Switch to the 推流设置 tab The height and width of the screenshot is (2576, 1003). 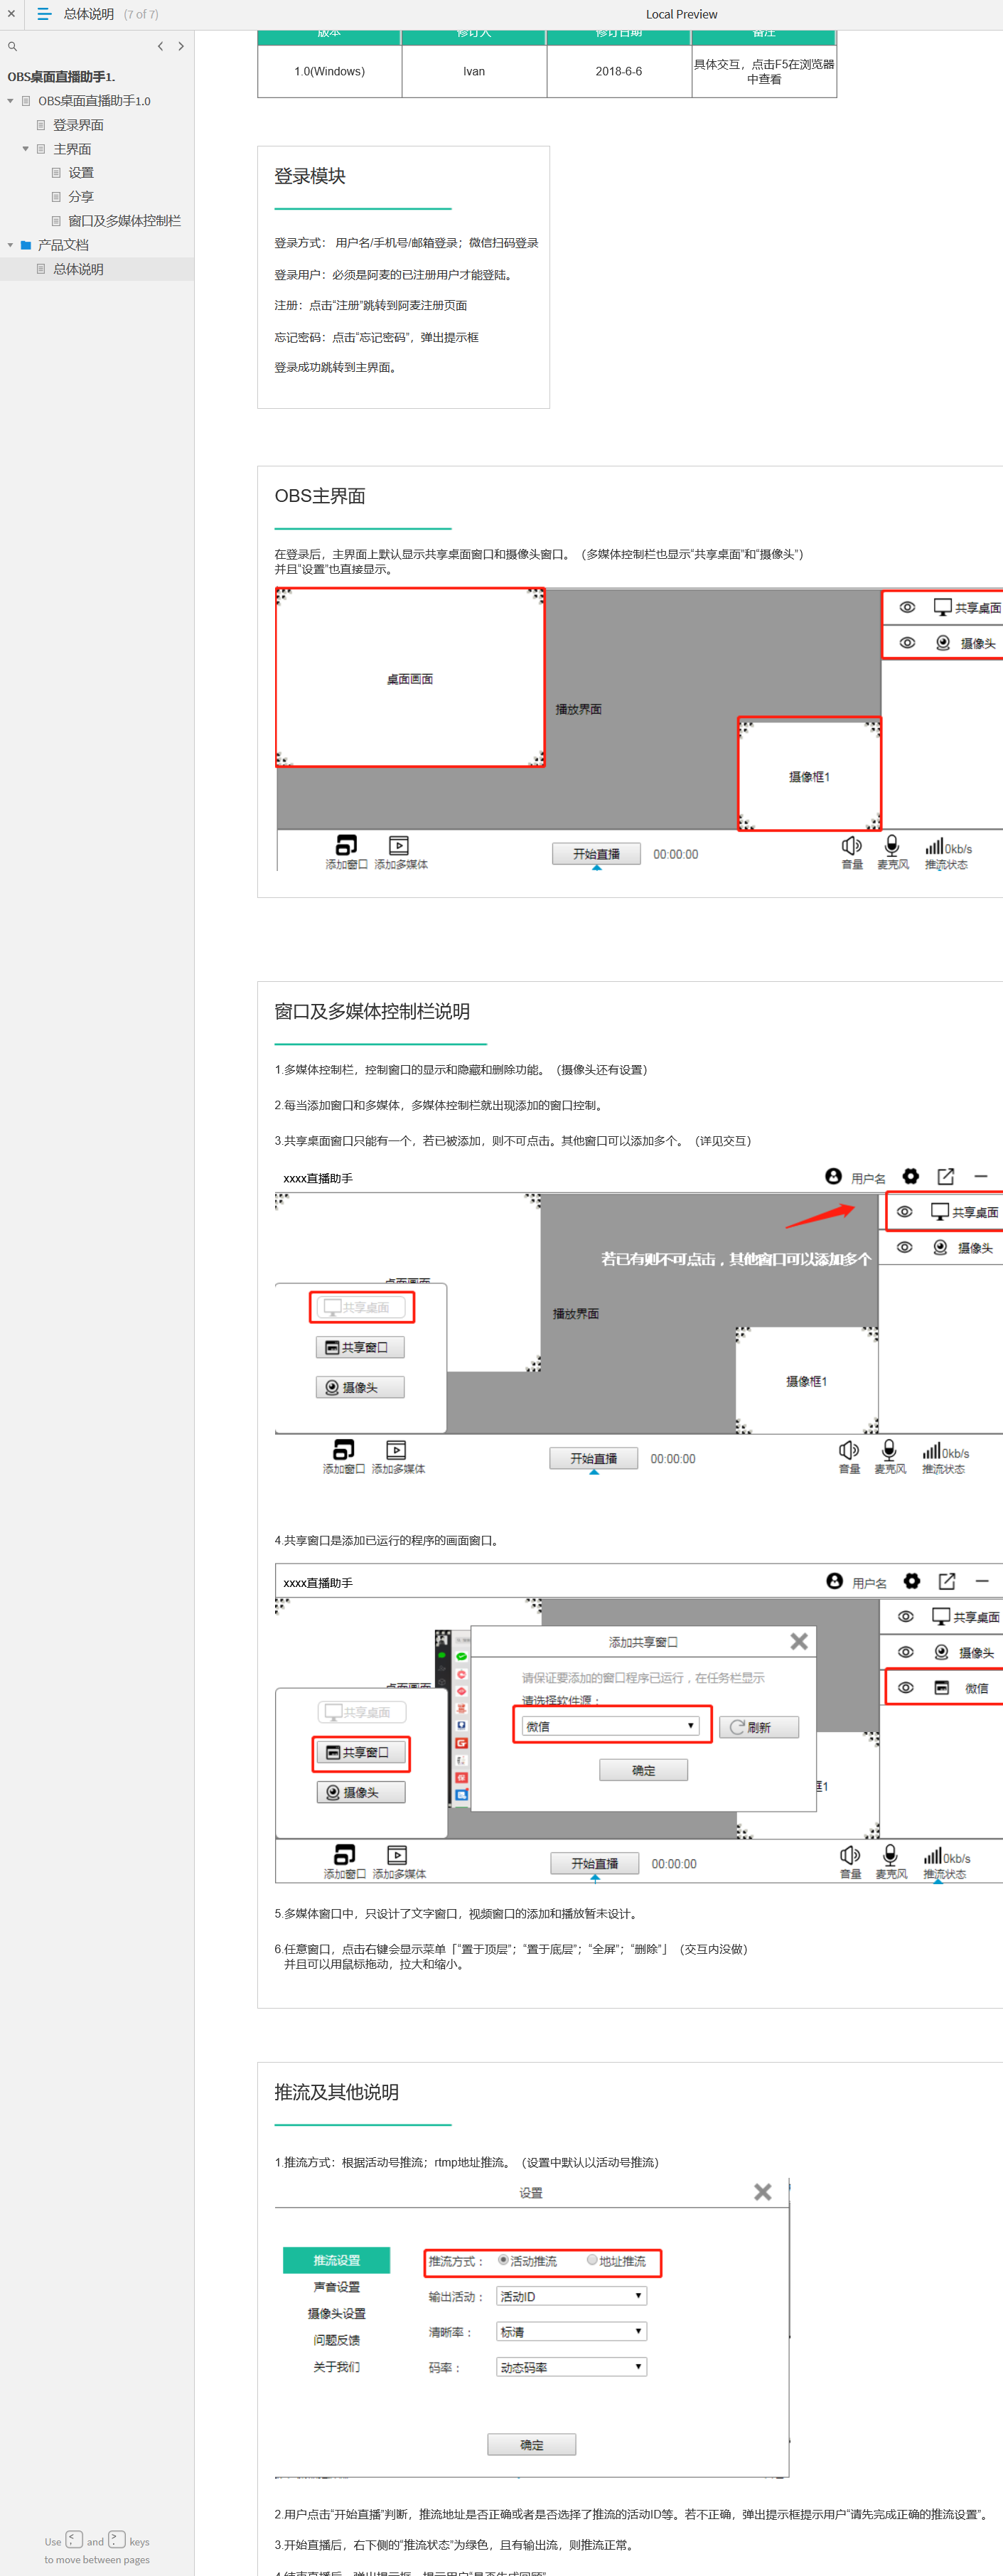point(336,2260)
